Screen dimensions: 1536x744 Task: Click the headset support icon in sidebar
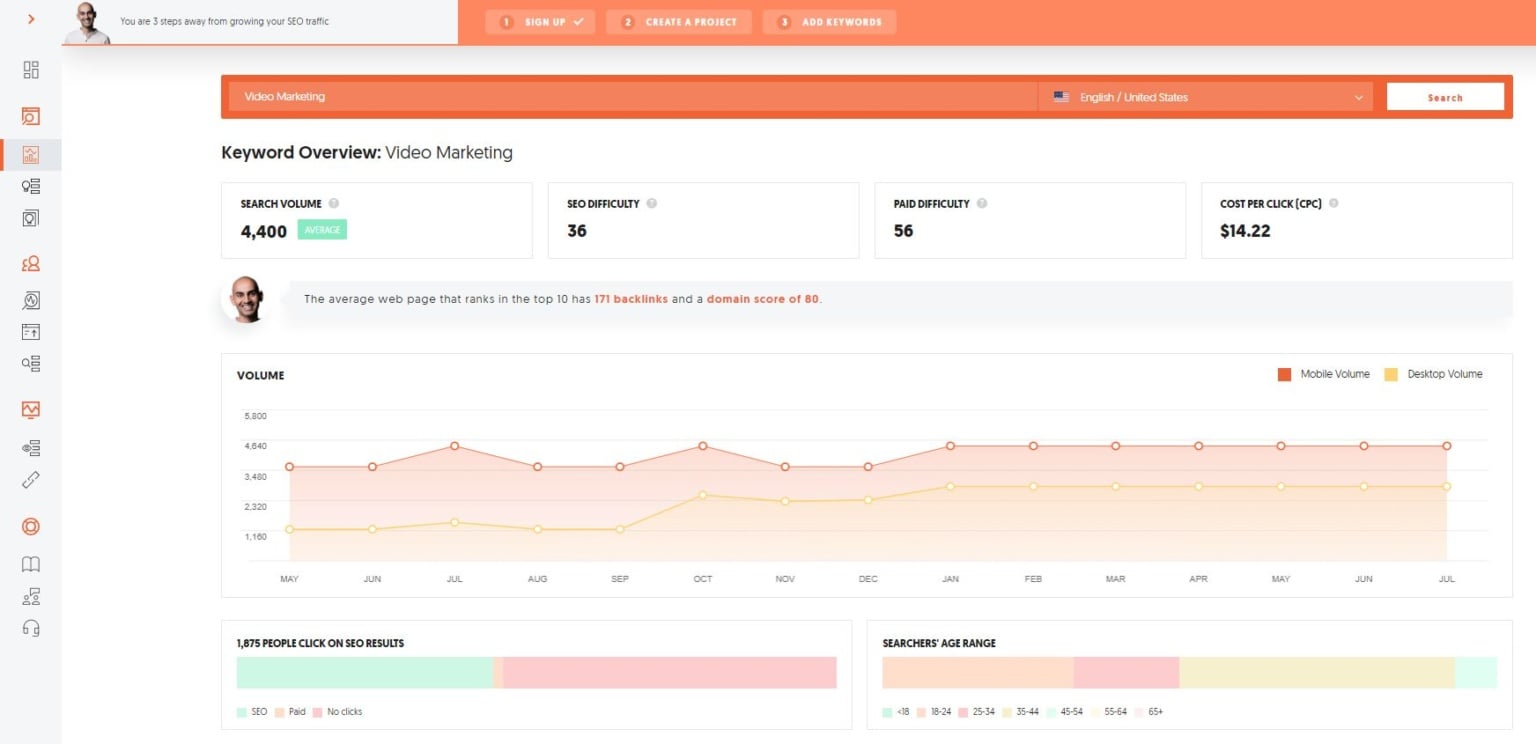click(31, 628)
